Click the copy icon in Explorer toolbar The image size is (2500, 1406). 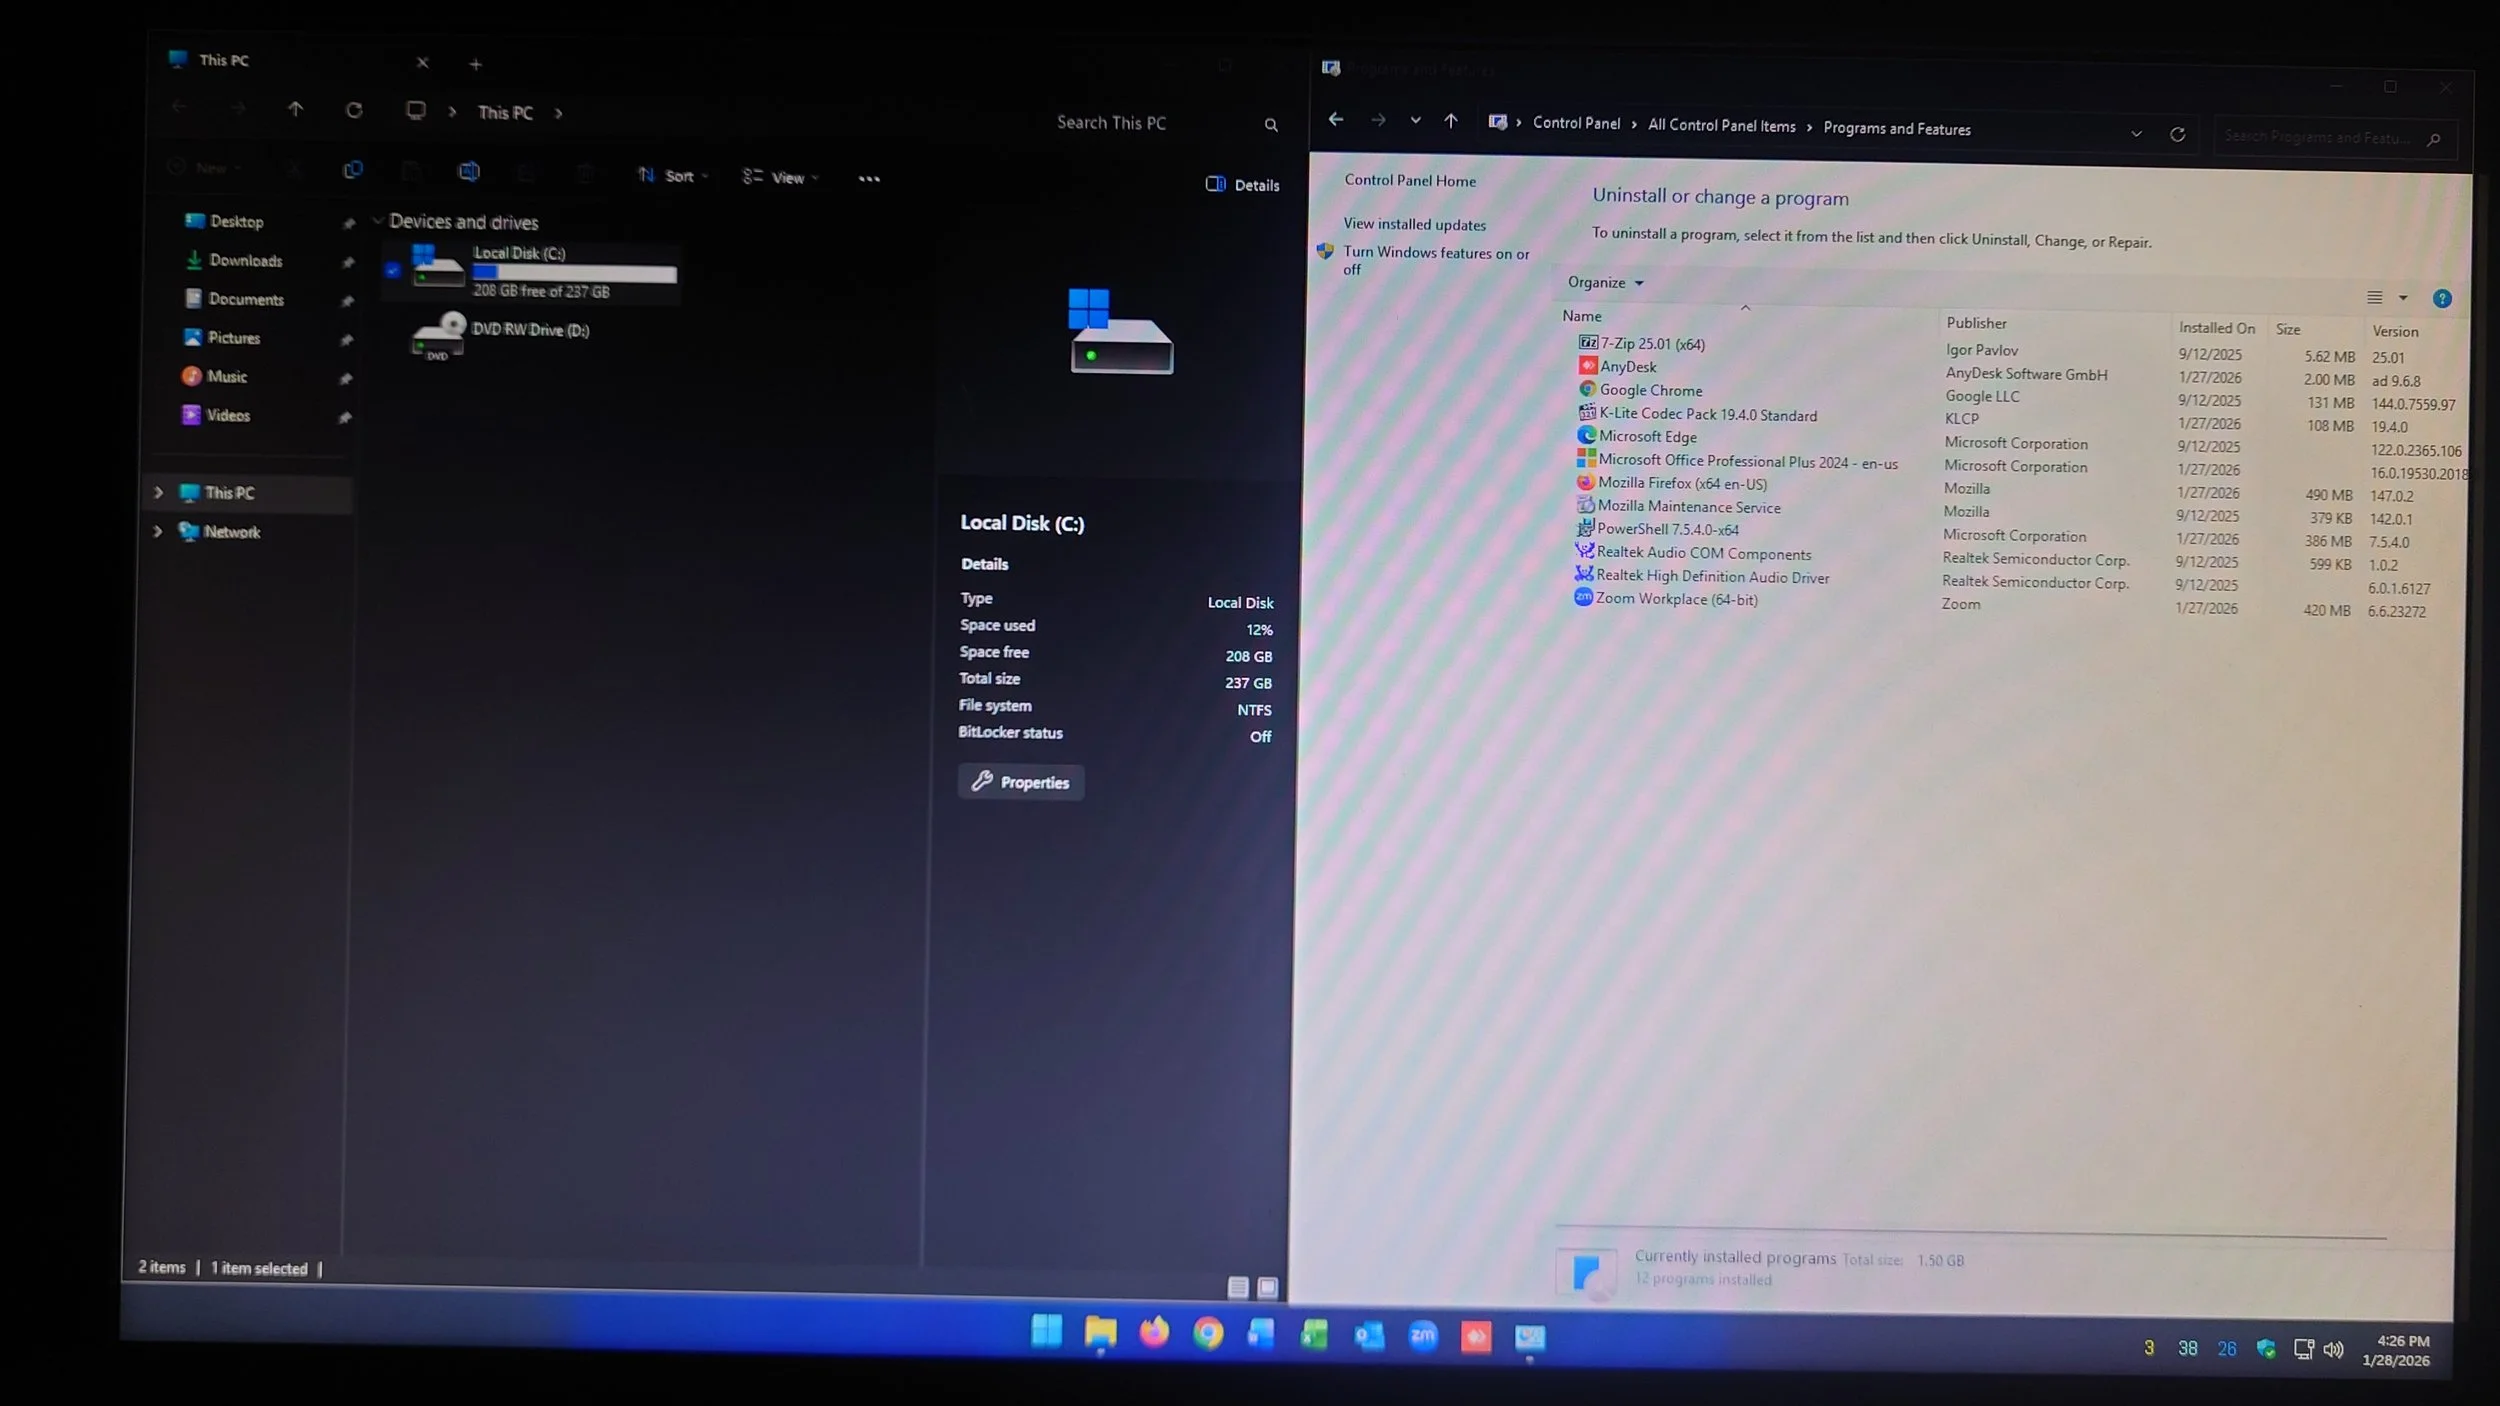352,170
